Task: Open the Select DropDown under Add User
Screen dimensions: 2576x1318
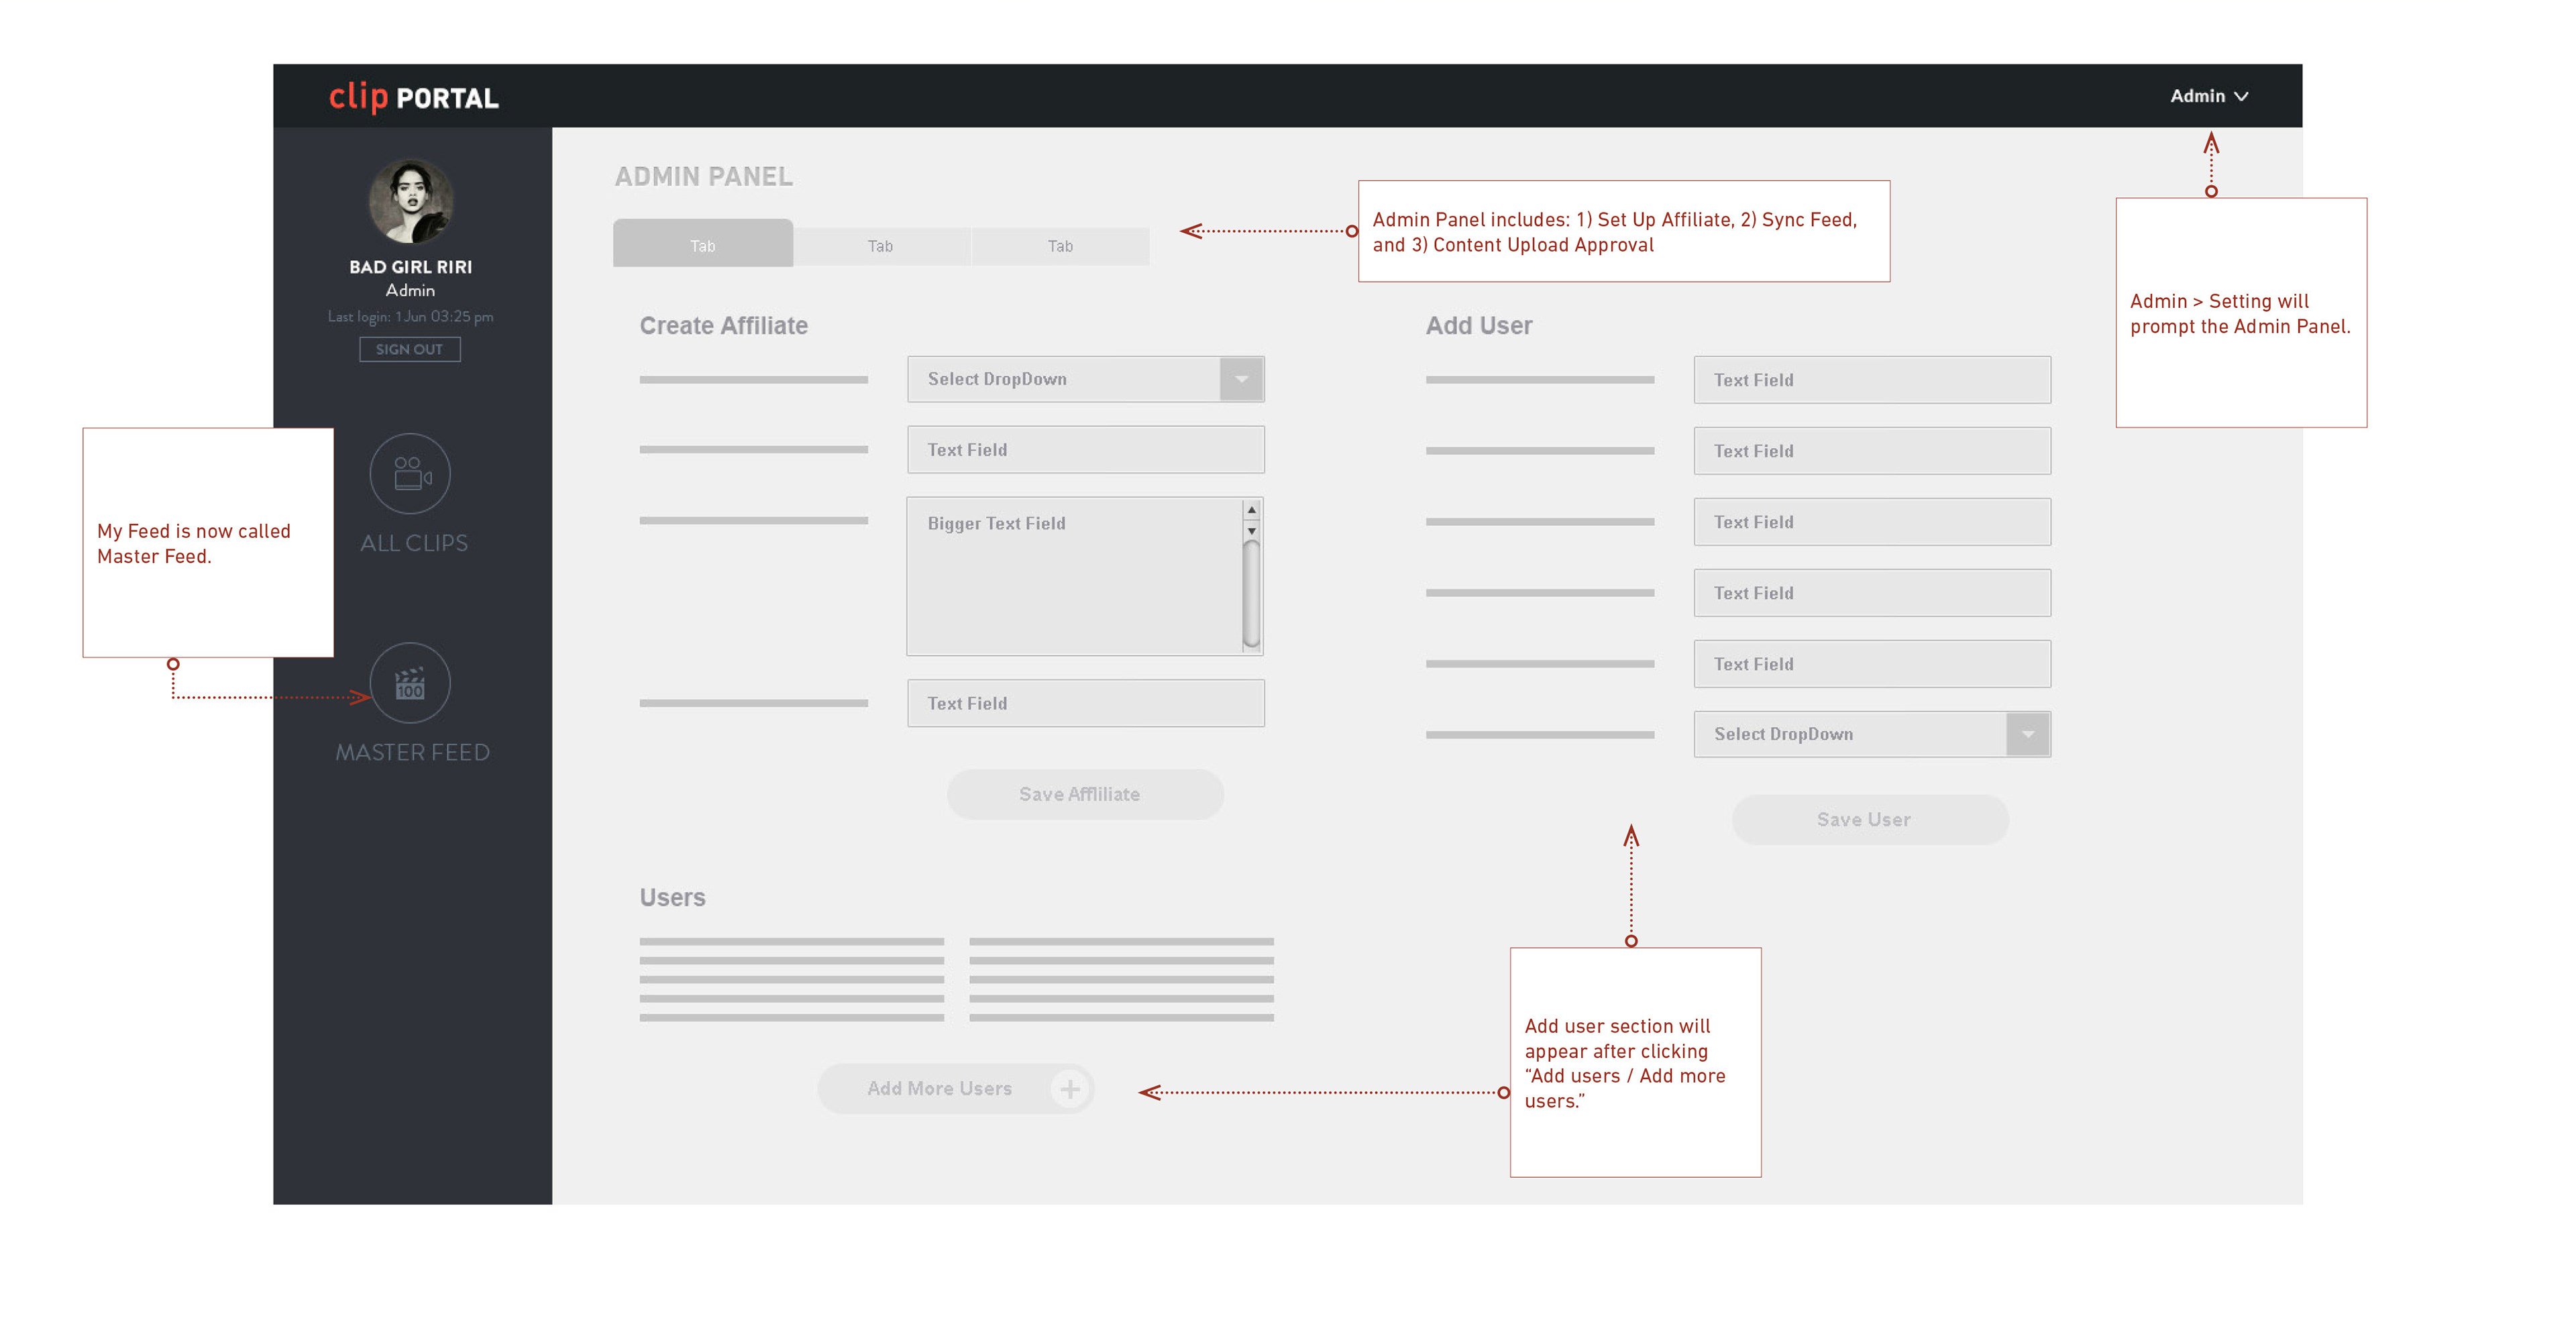Action: tap(1872, 734)
